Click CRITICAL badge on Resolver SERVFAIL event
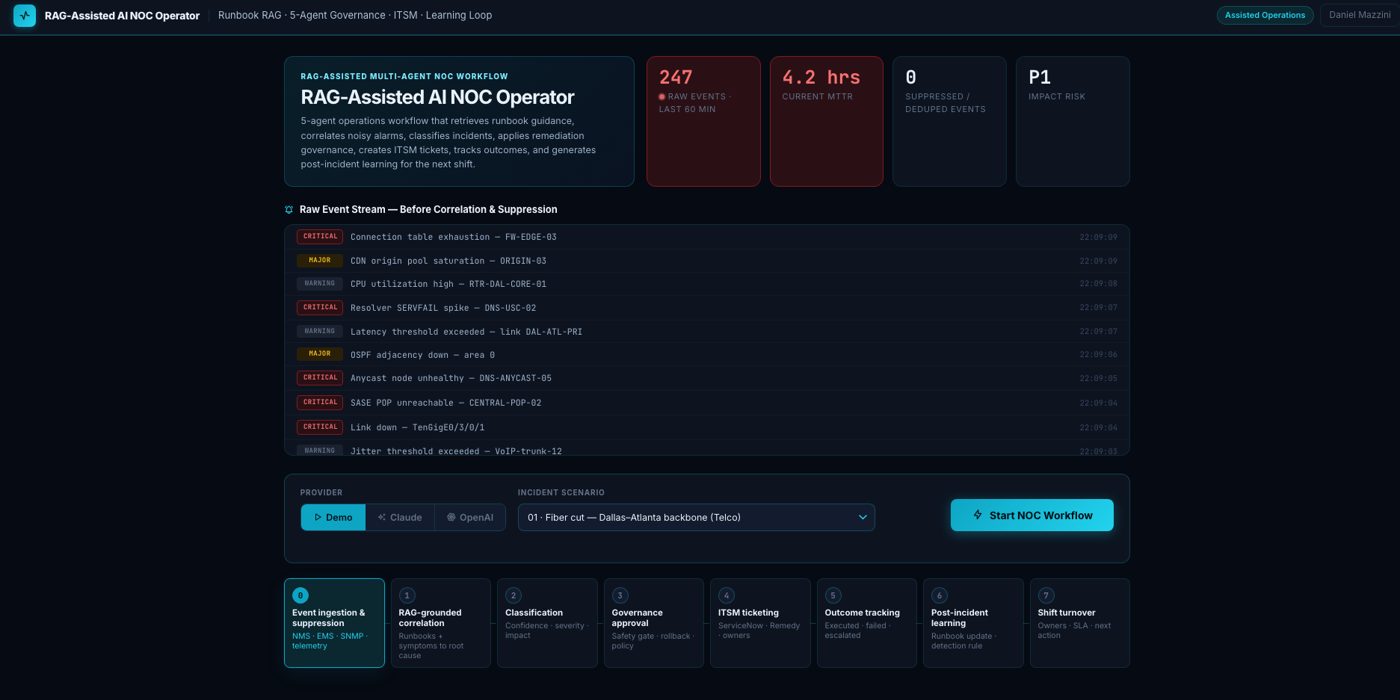Image resolution: width=1400 pixels, height=700 pixels. click(320, 307)
